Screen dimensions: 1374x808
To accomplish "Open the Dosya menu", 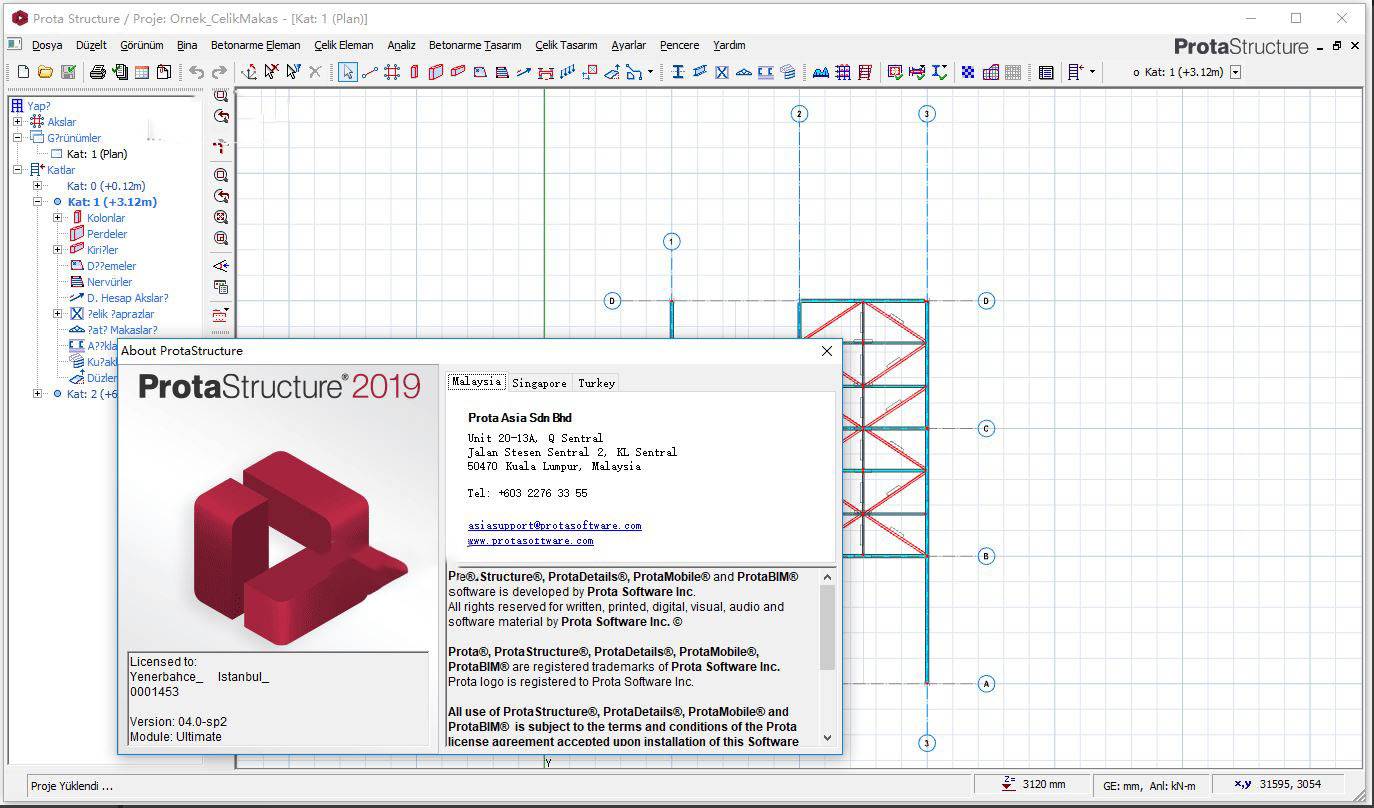I will coord(47,45).
